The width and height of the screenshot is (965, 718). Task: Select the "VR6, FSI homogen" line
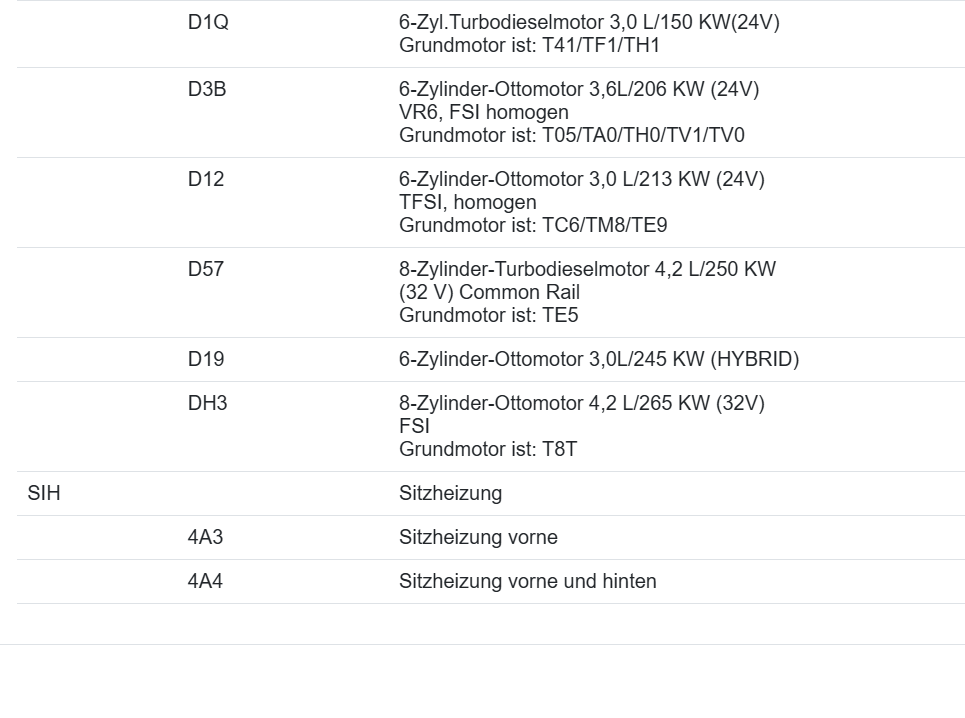tap(484, 113)
